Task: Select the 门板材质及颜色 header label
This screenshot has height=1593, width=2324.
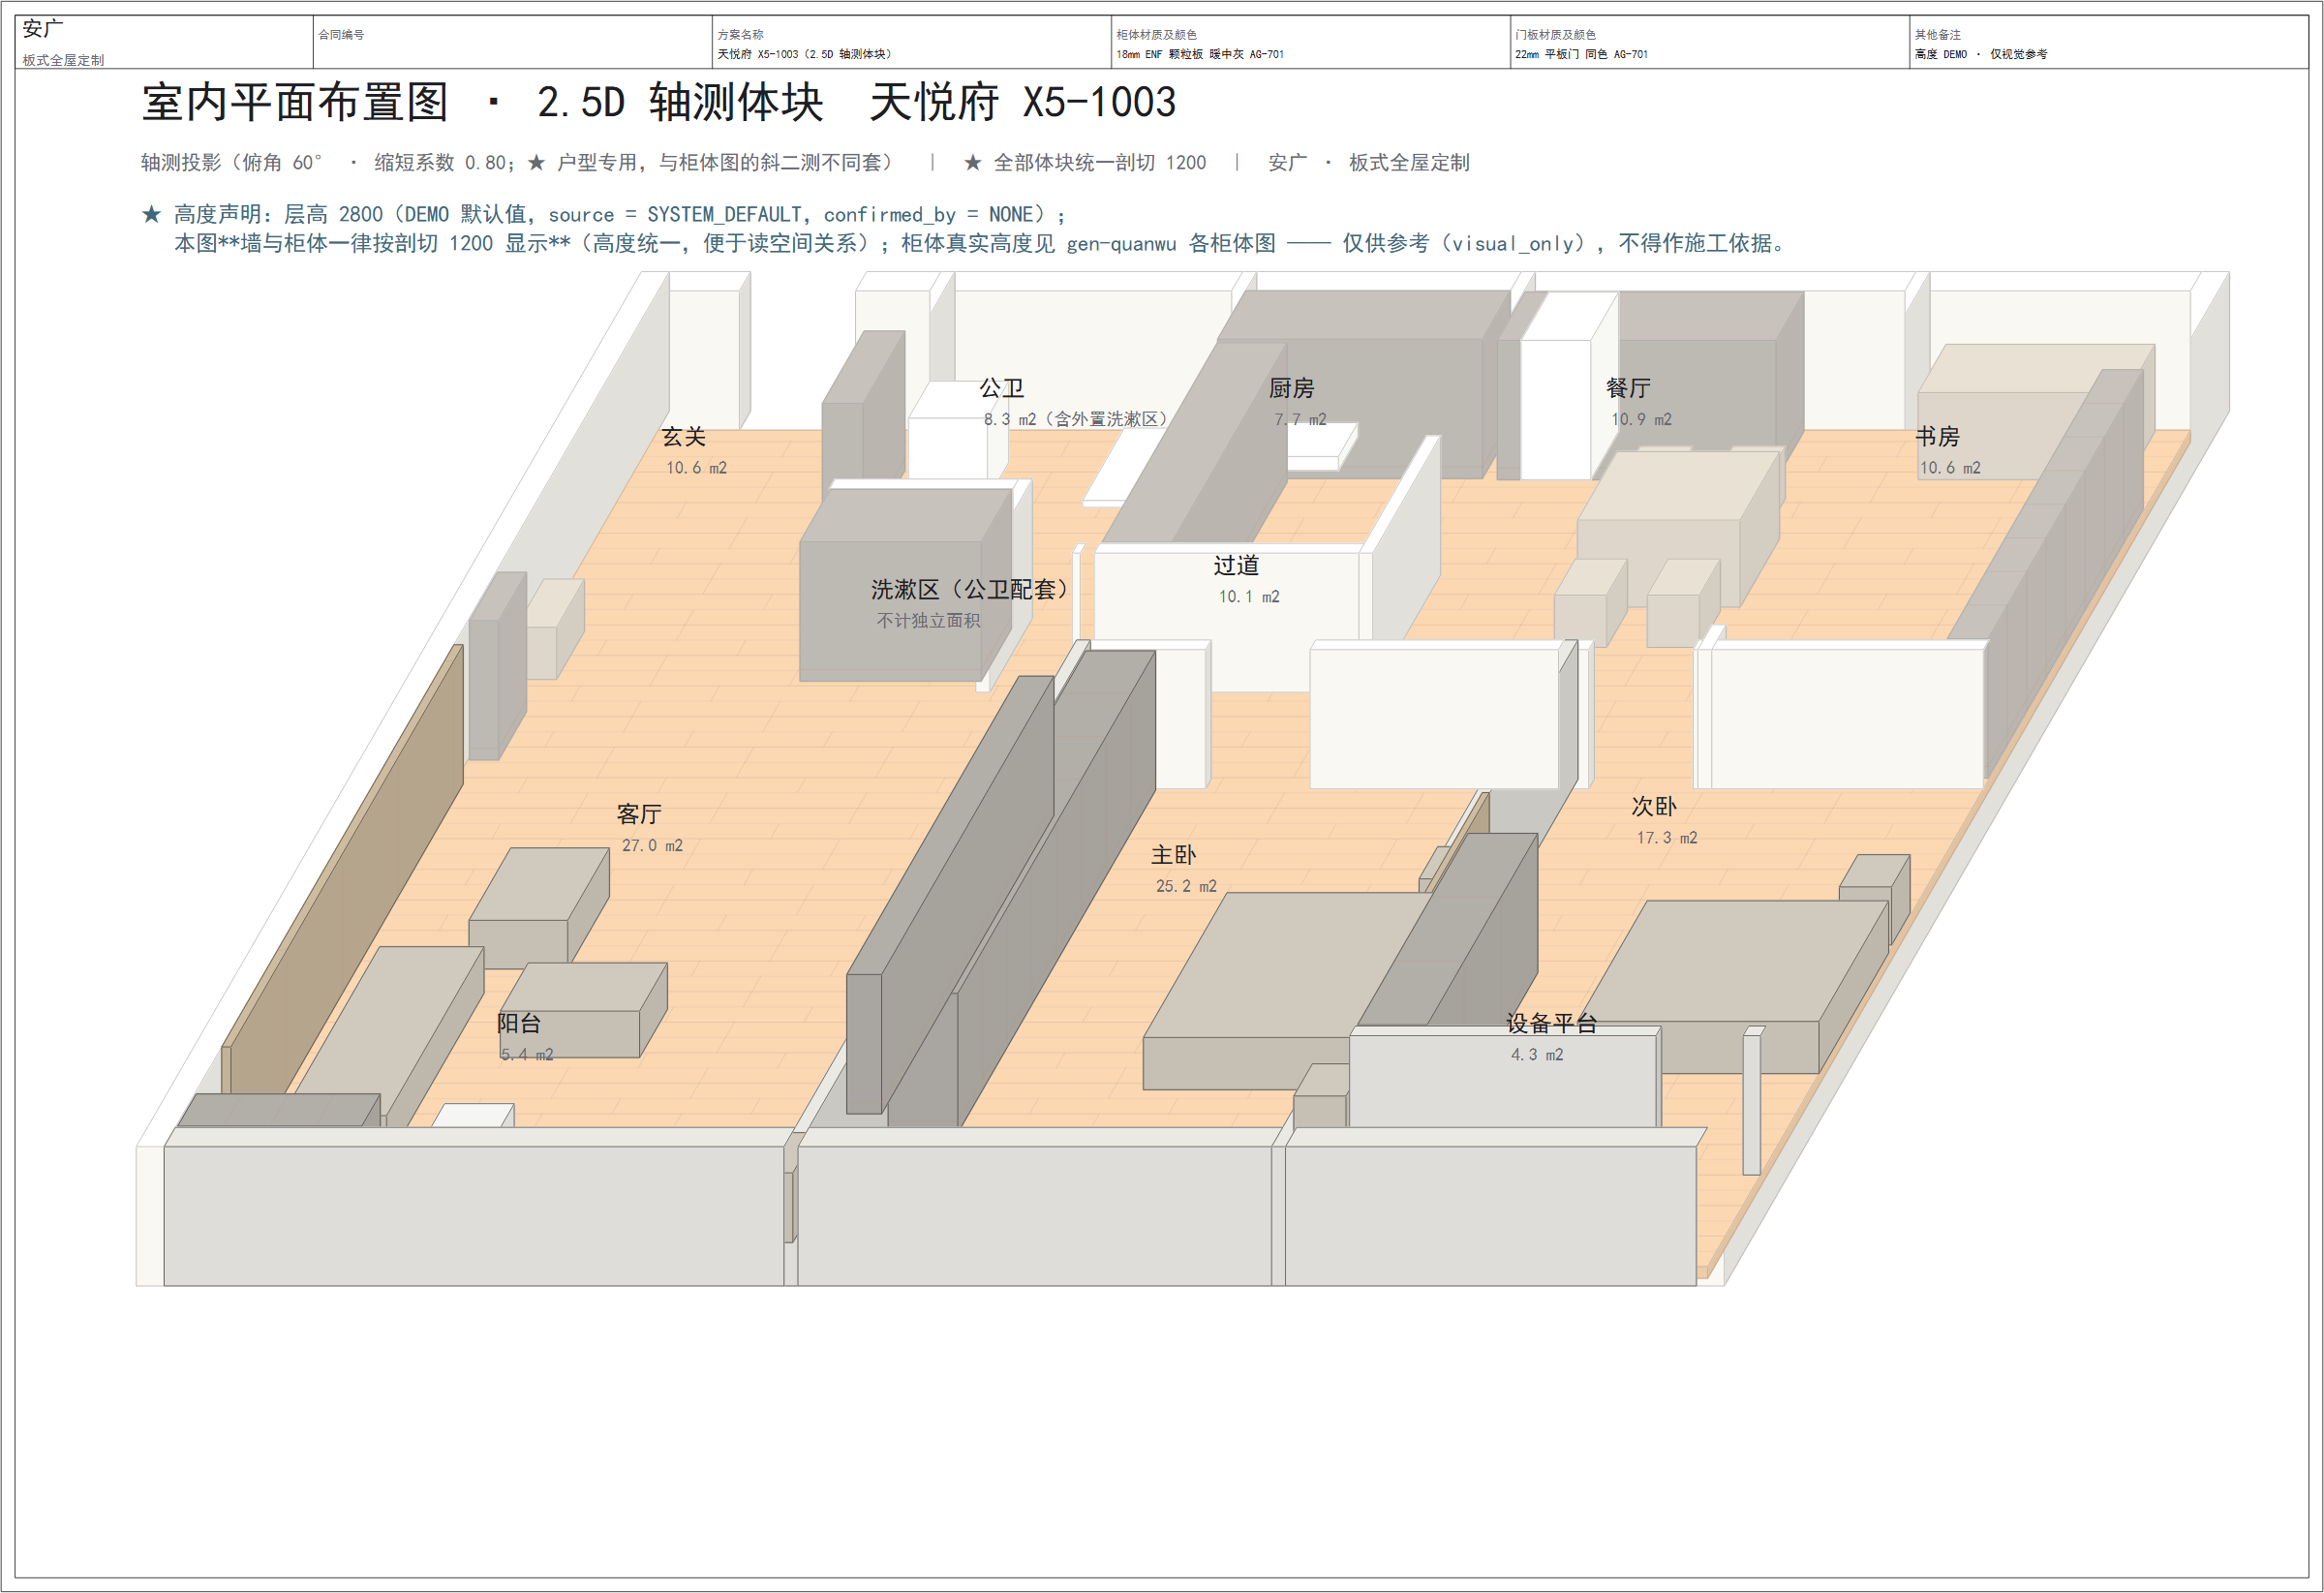Action: click(x=1555, y=35)
